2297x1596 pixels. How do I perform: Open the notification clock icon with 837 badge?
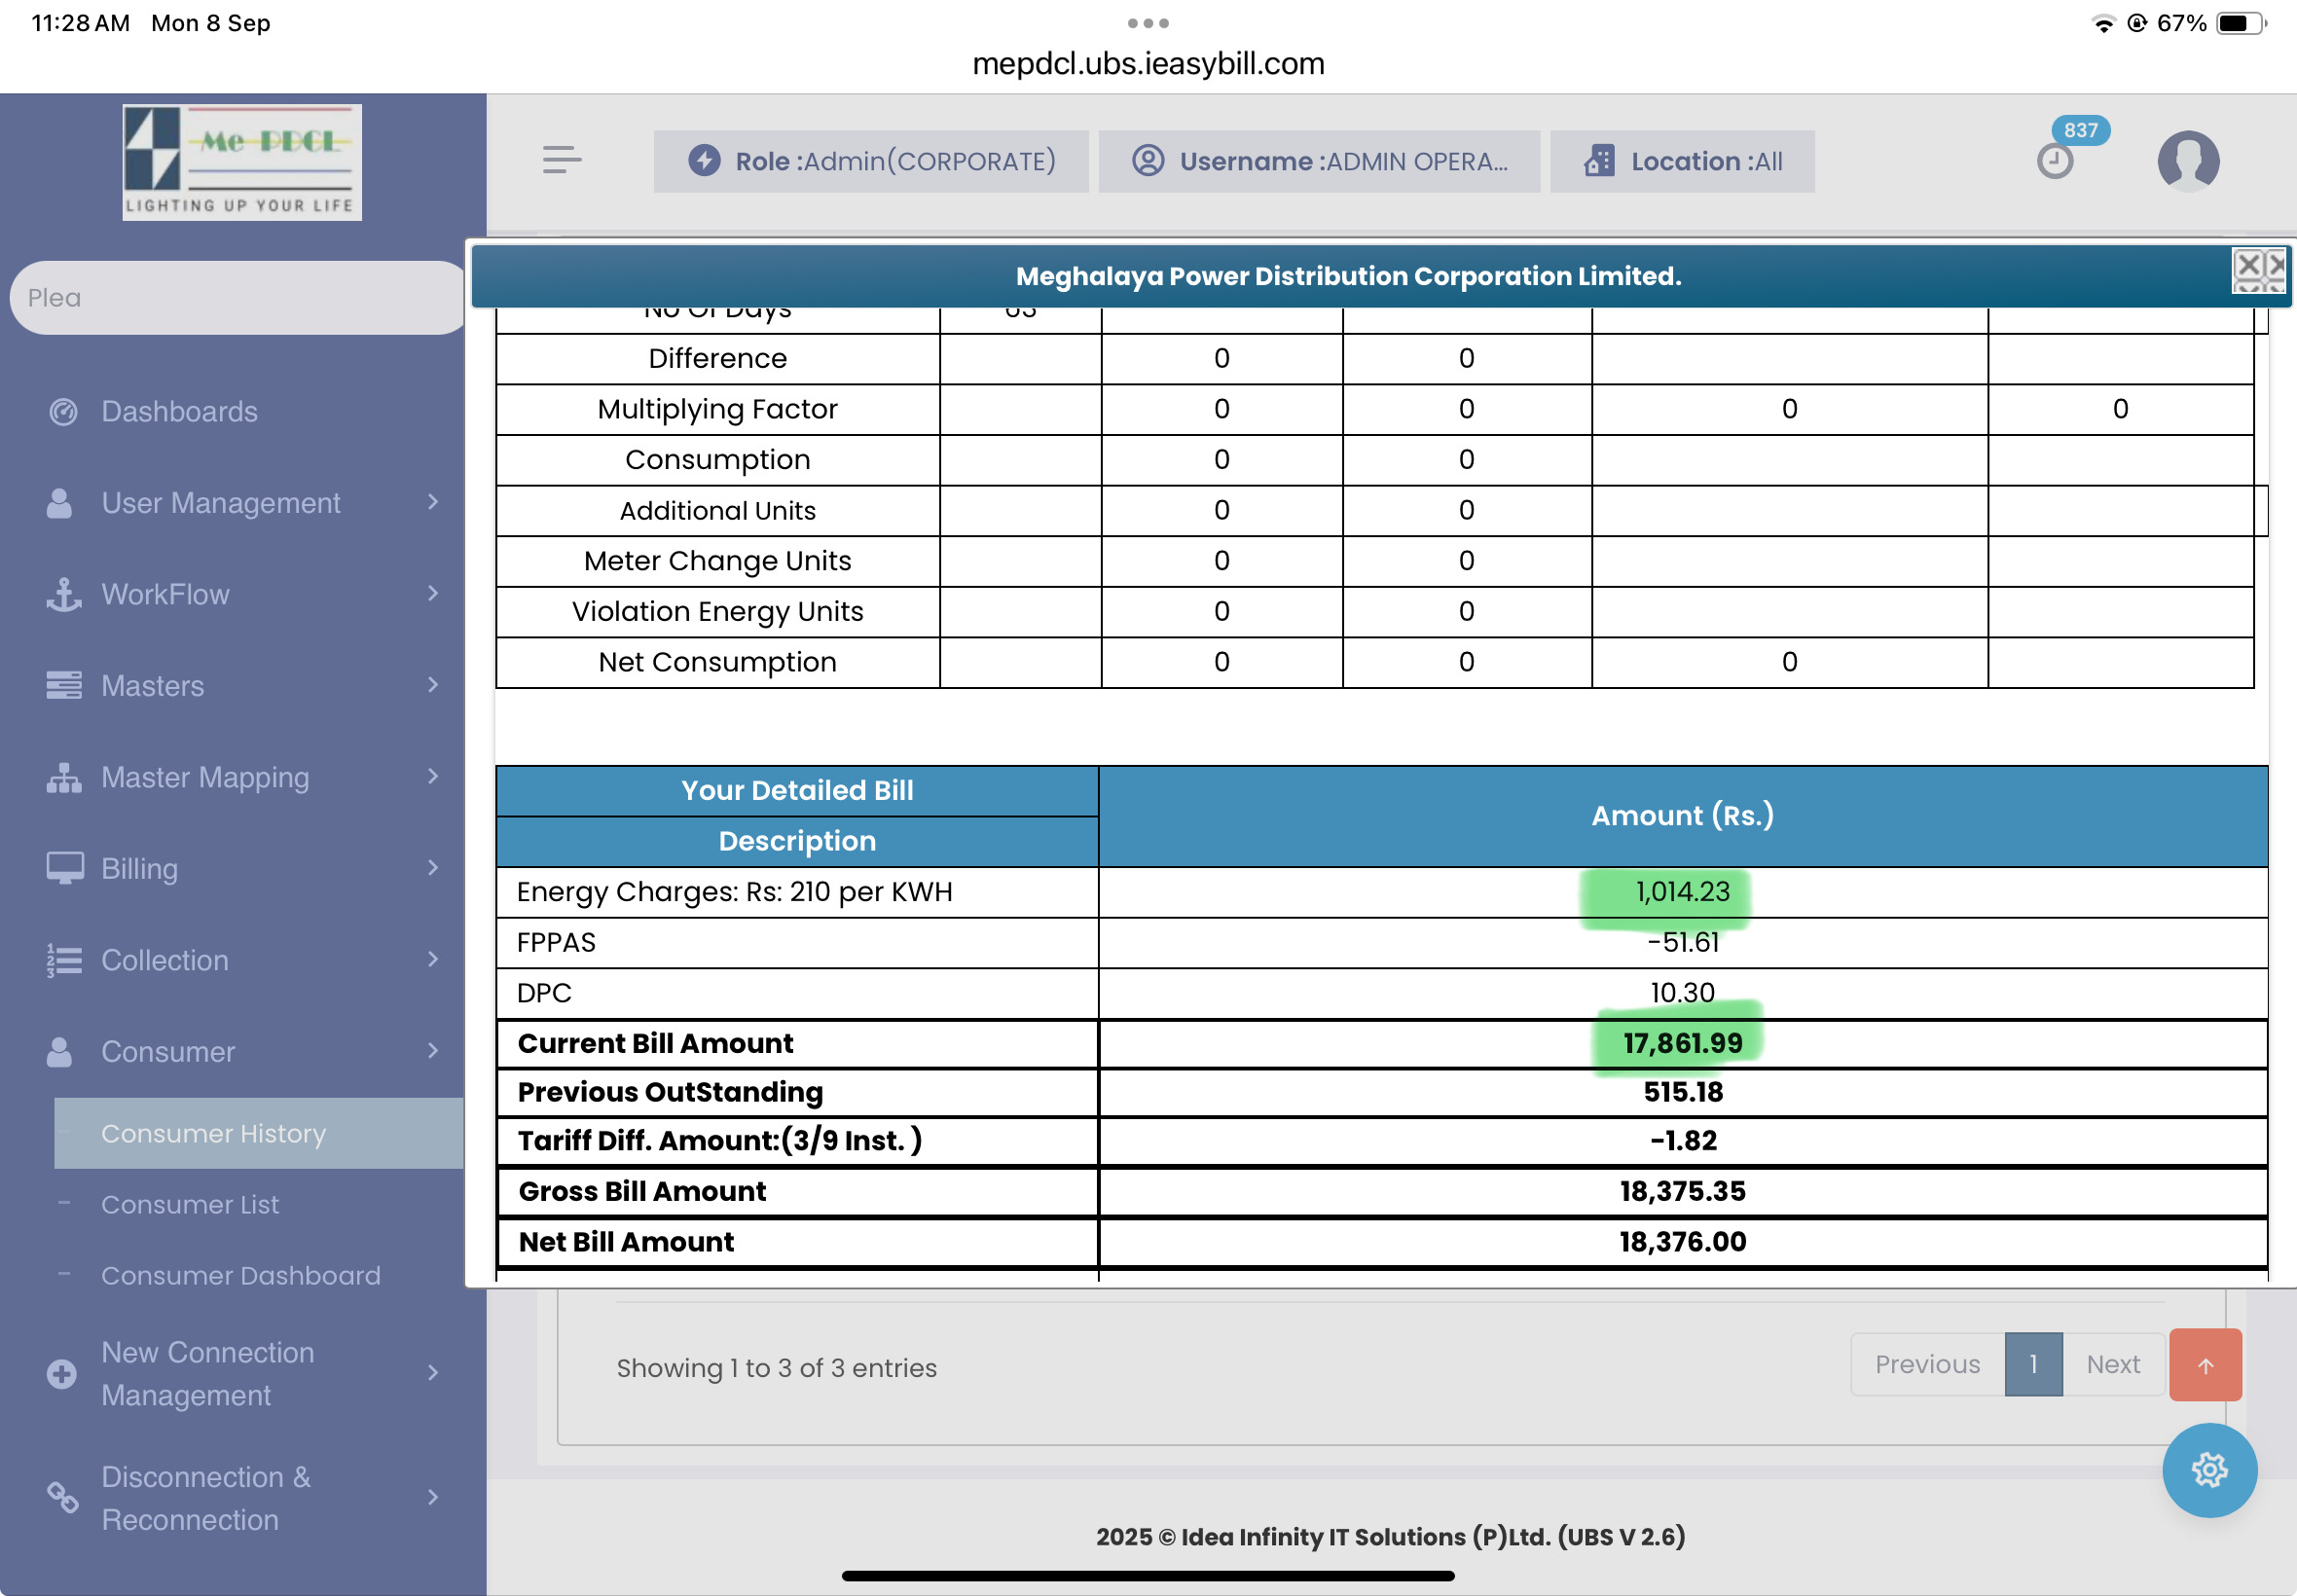(x=2055, y=160)
